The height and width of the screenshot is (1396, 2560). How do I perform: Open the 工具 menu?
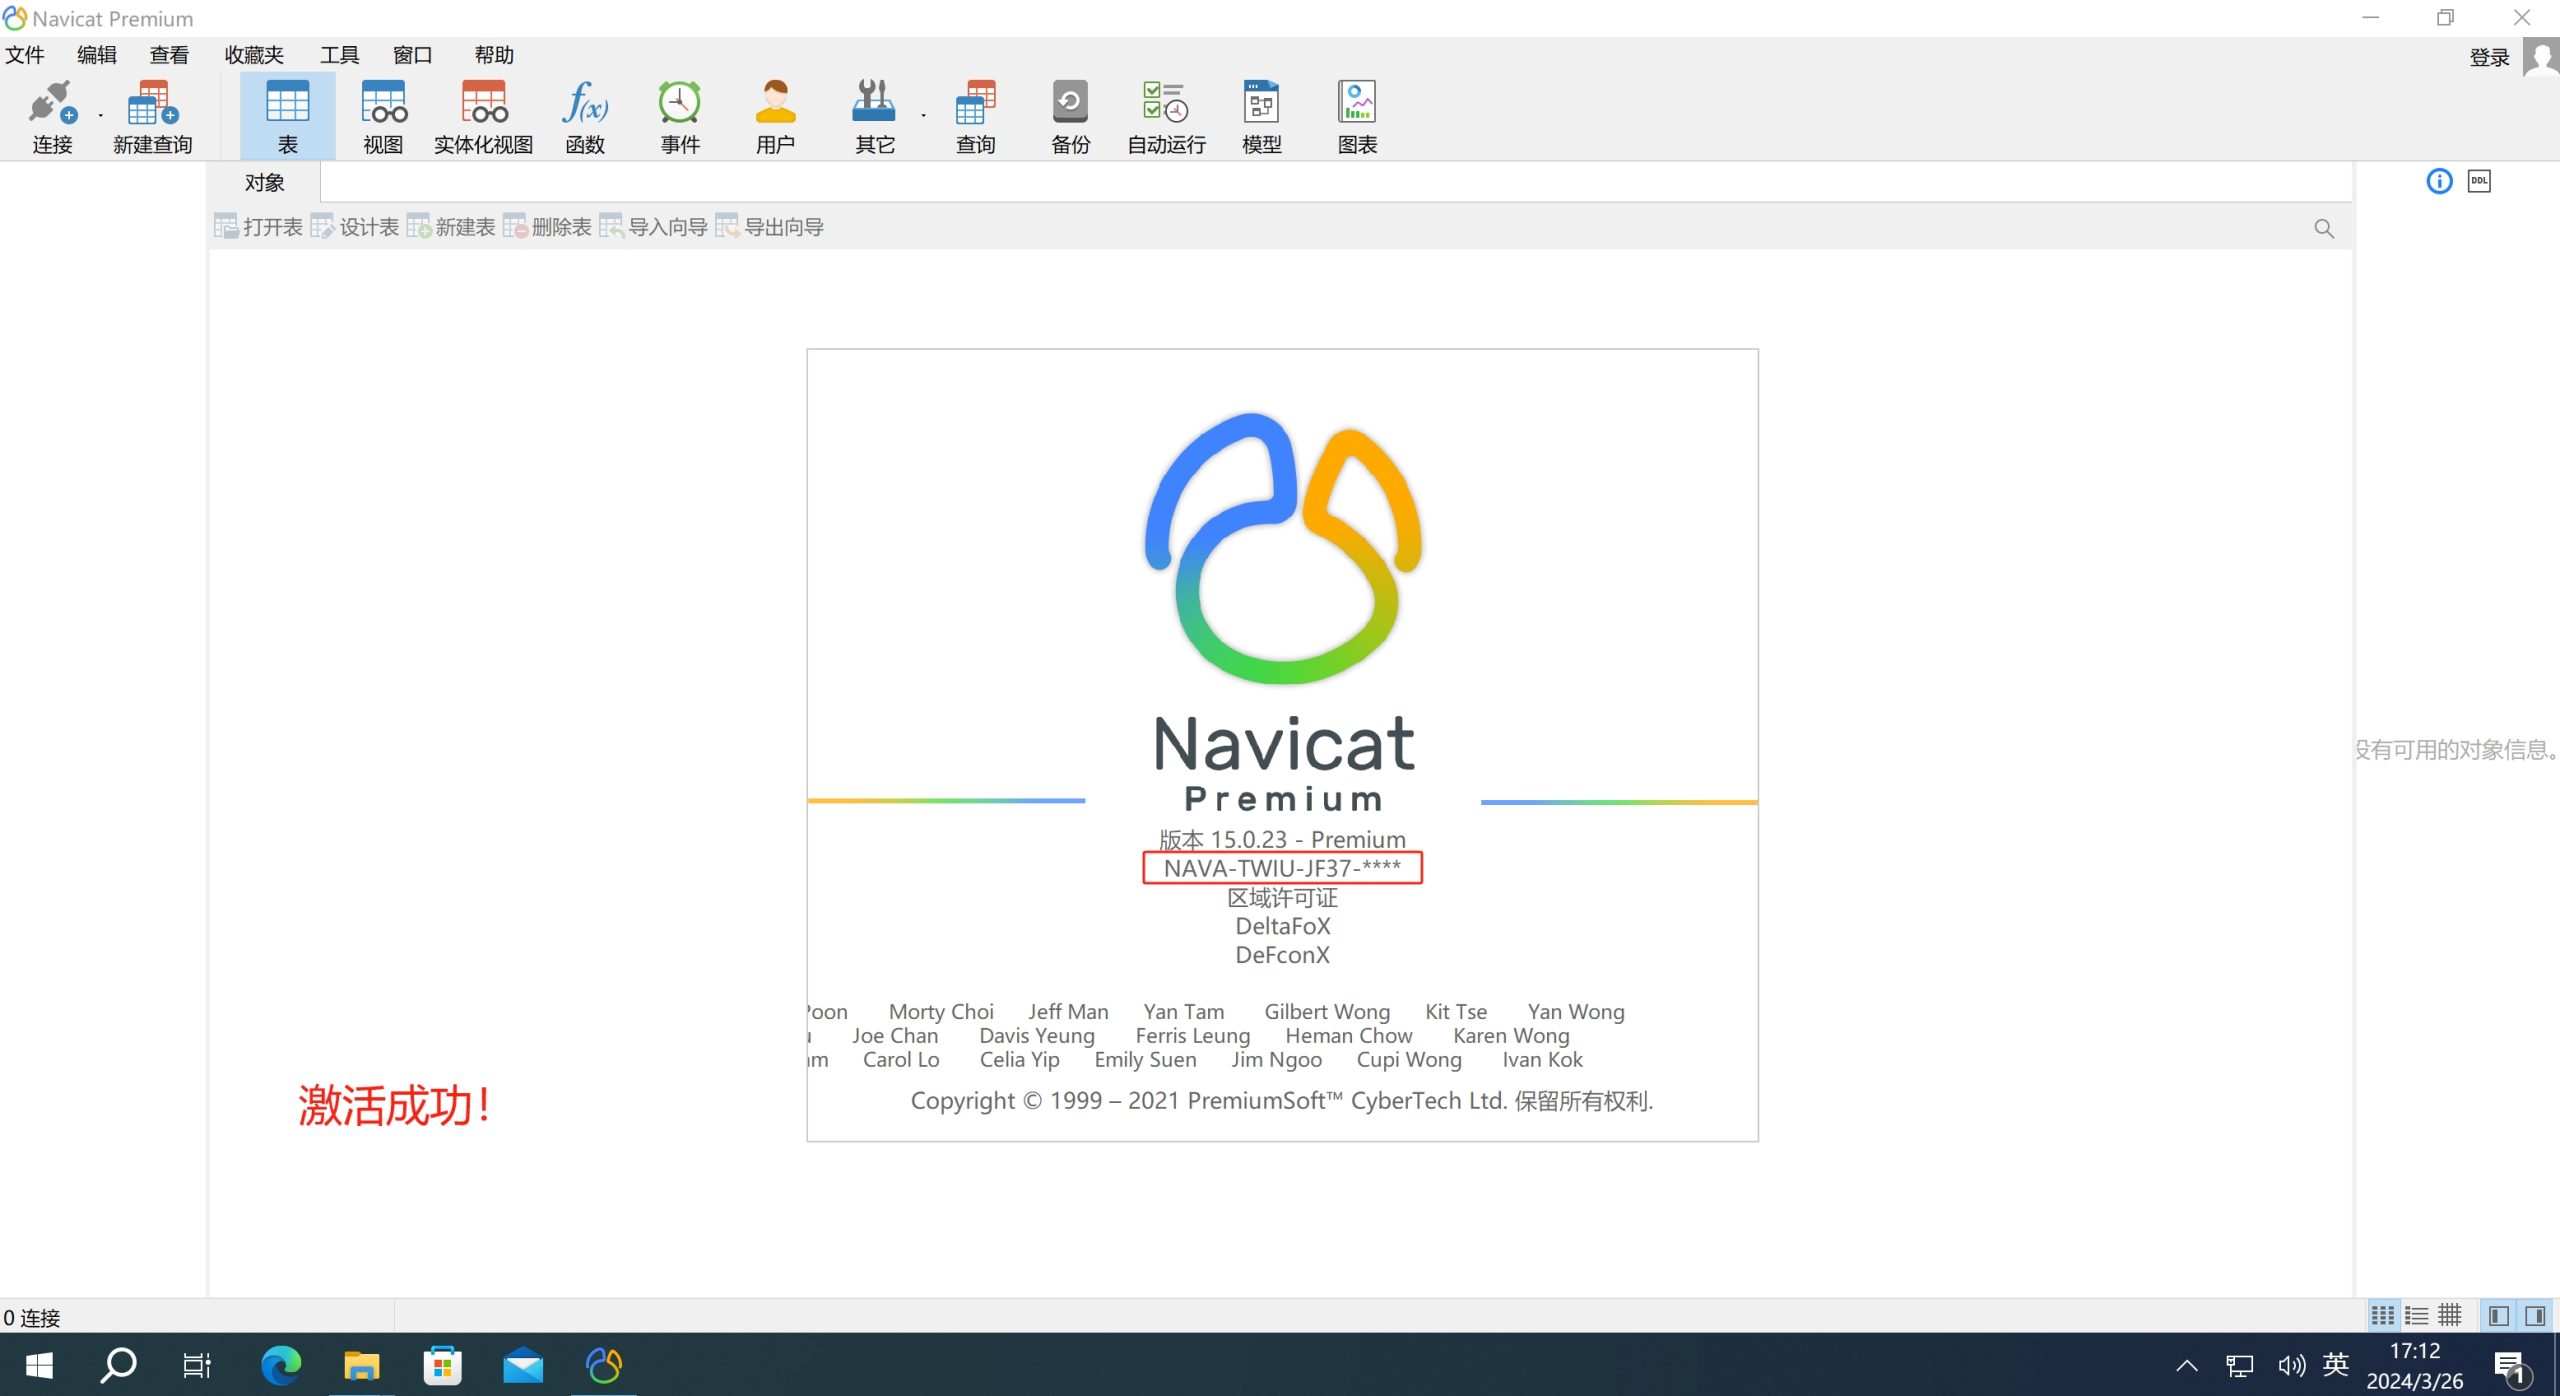pos(339,55)
